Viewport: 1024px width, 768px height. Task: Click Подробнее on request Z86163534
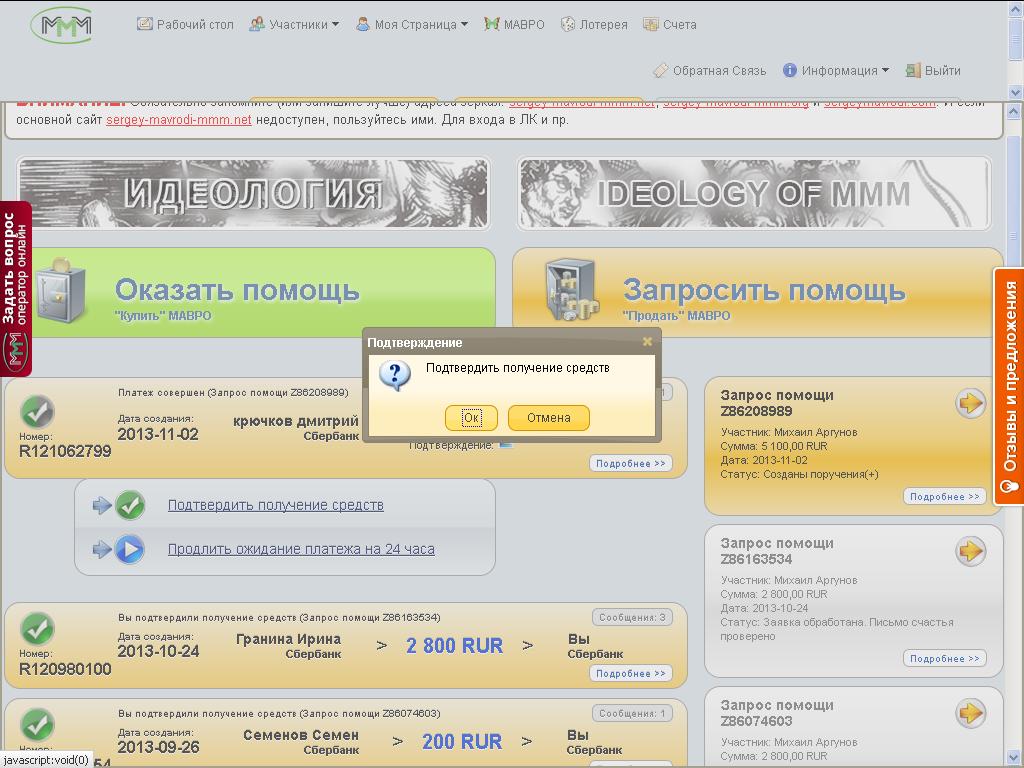point(944,658)
